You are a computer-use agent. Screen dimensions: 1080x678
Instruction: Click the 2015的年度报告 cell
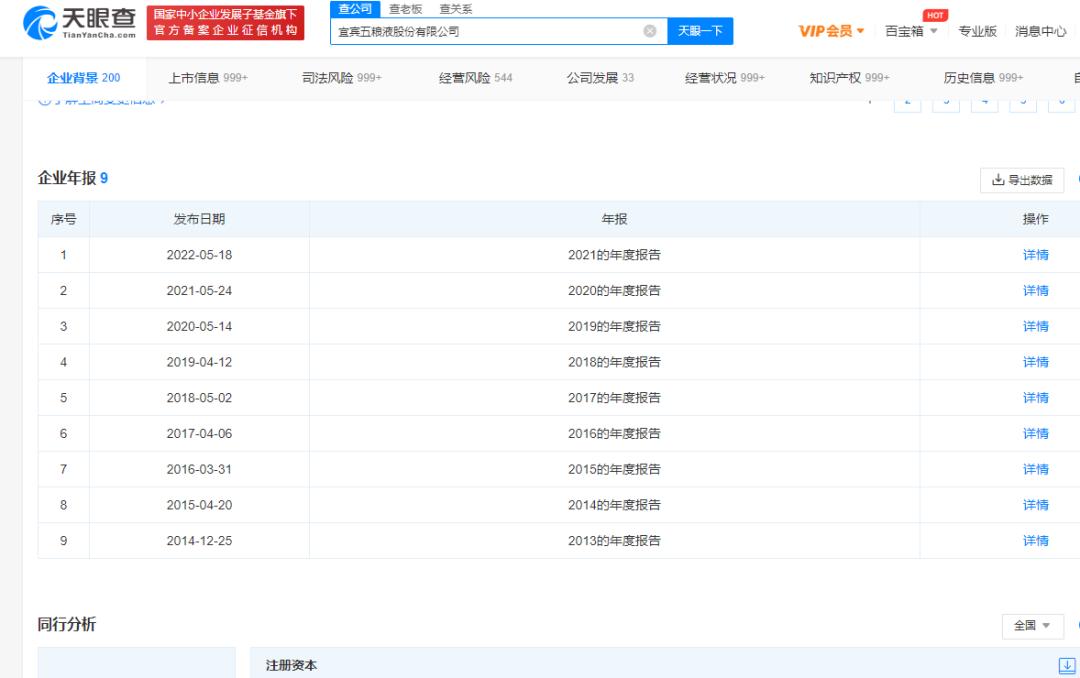click(614, 469)
